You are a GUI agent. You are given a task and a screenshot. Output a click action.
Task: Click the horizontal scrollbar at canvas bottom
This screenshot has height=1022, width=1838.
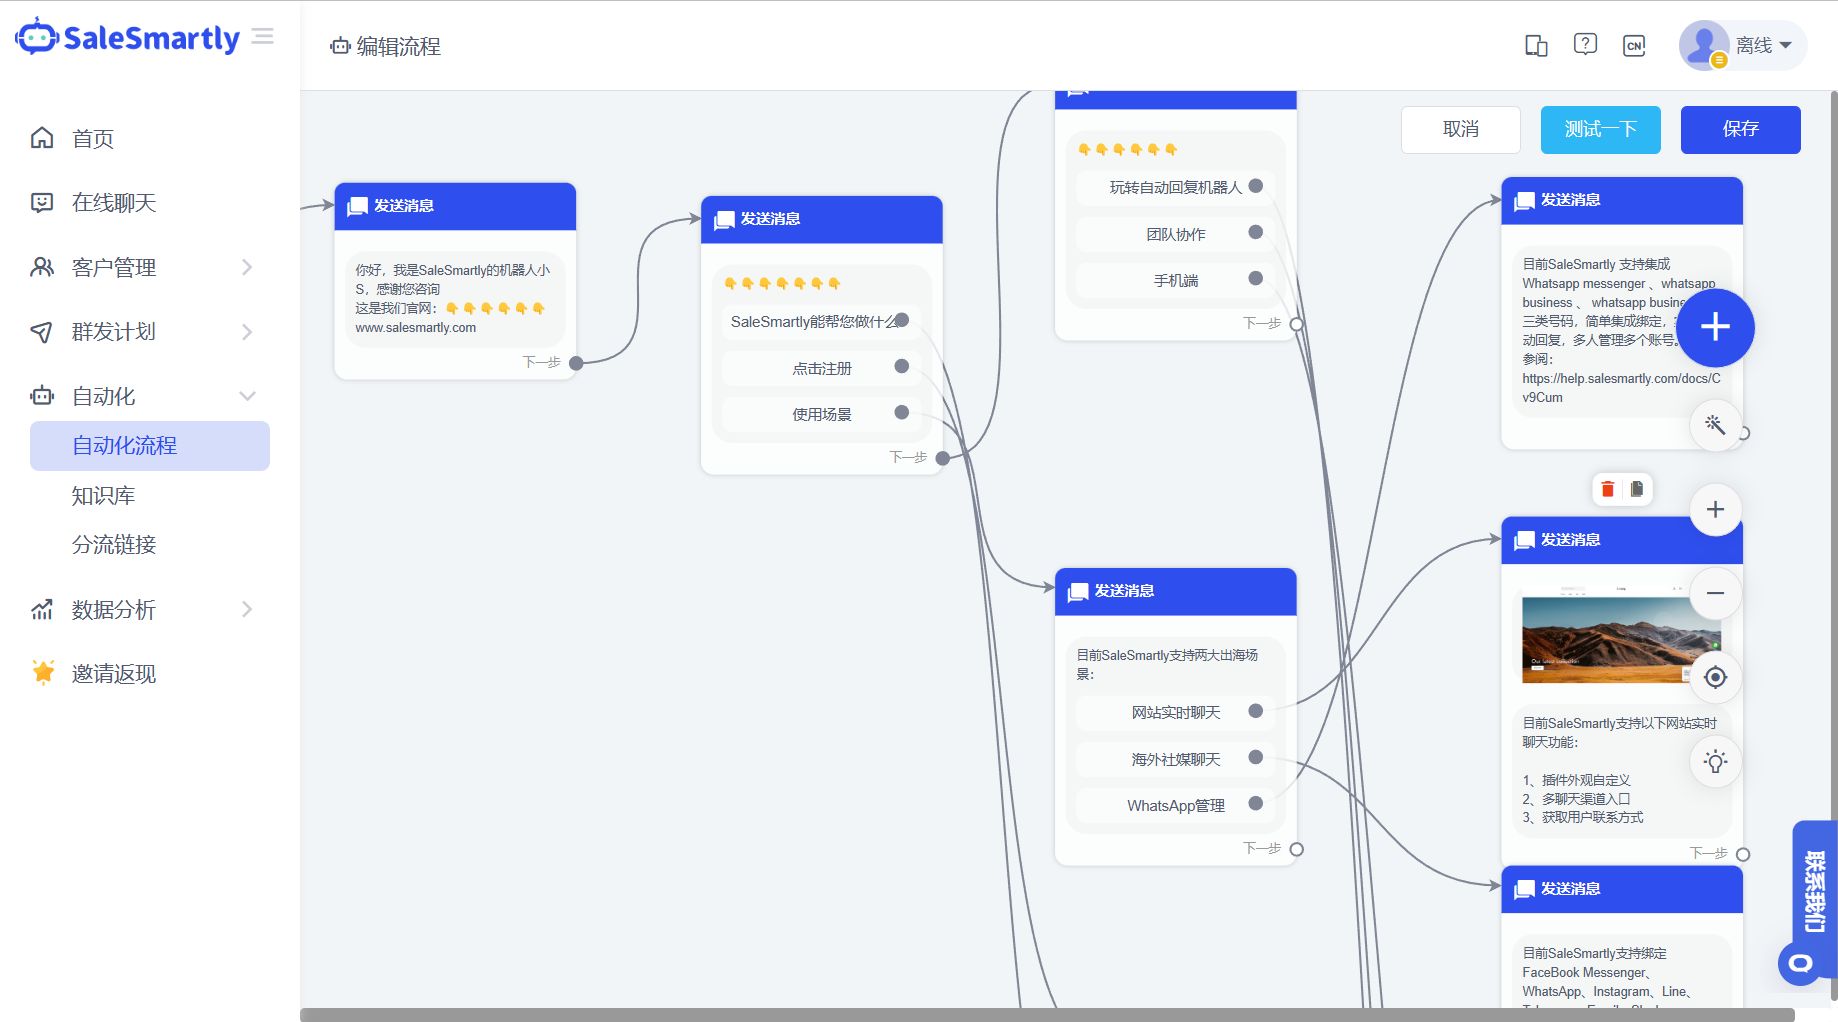[x=1046, y=1015]
